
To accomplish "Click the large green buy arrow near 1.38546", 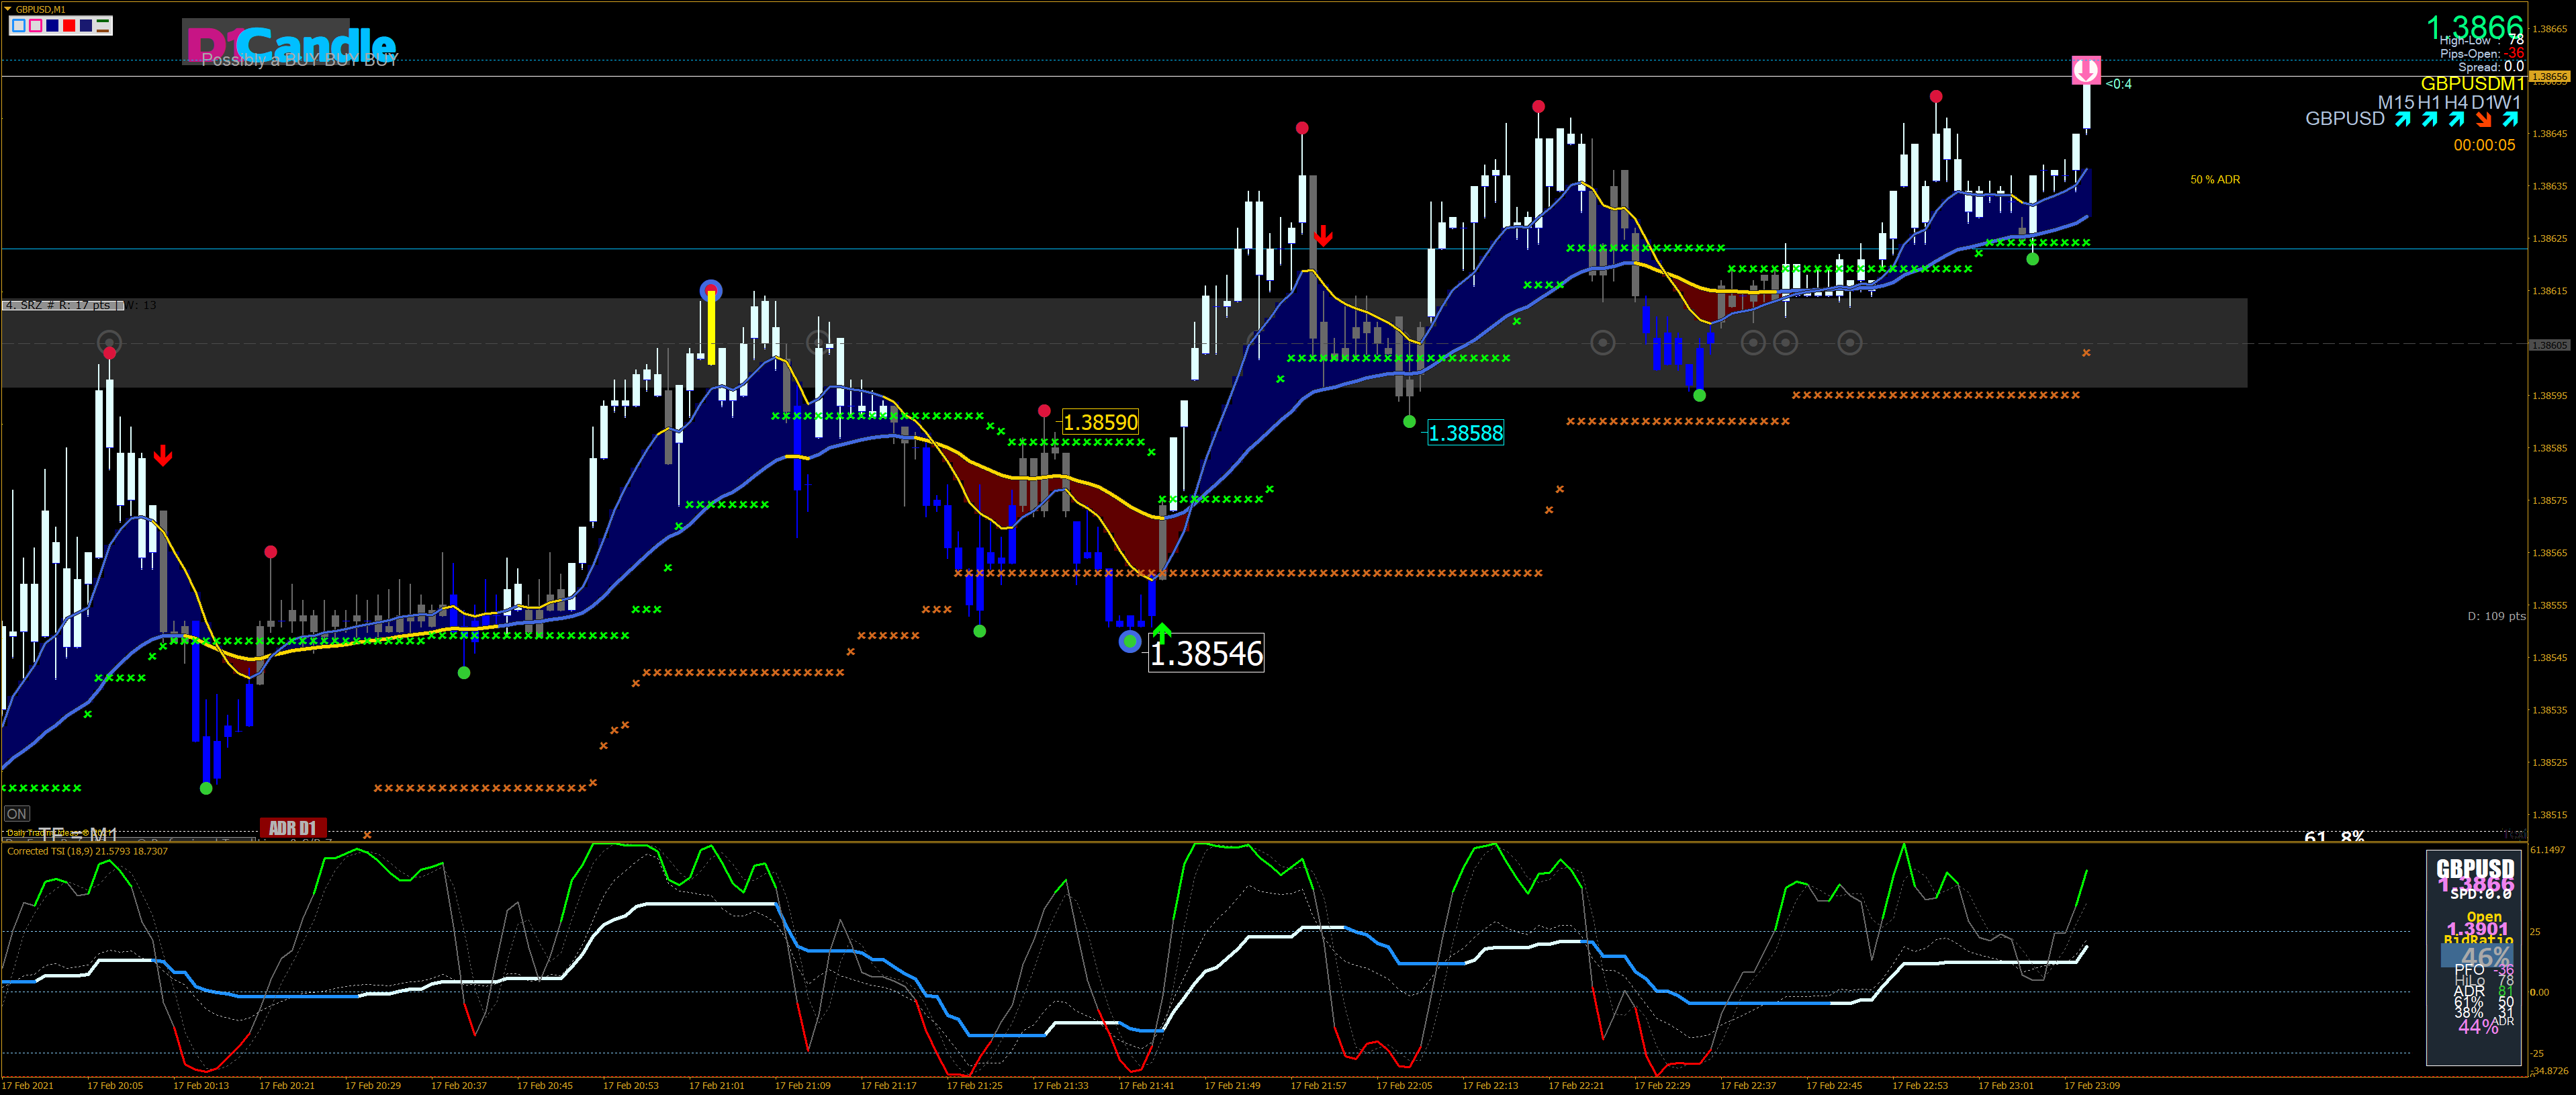I will (1161, 632).
